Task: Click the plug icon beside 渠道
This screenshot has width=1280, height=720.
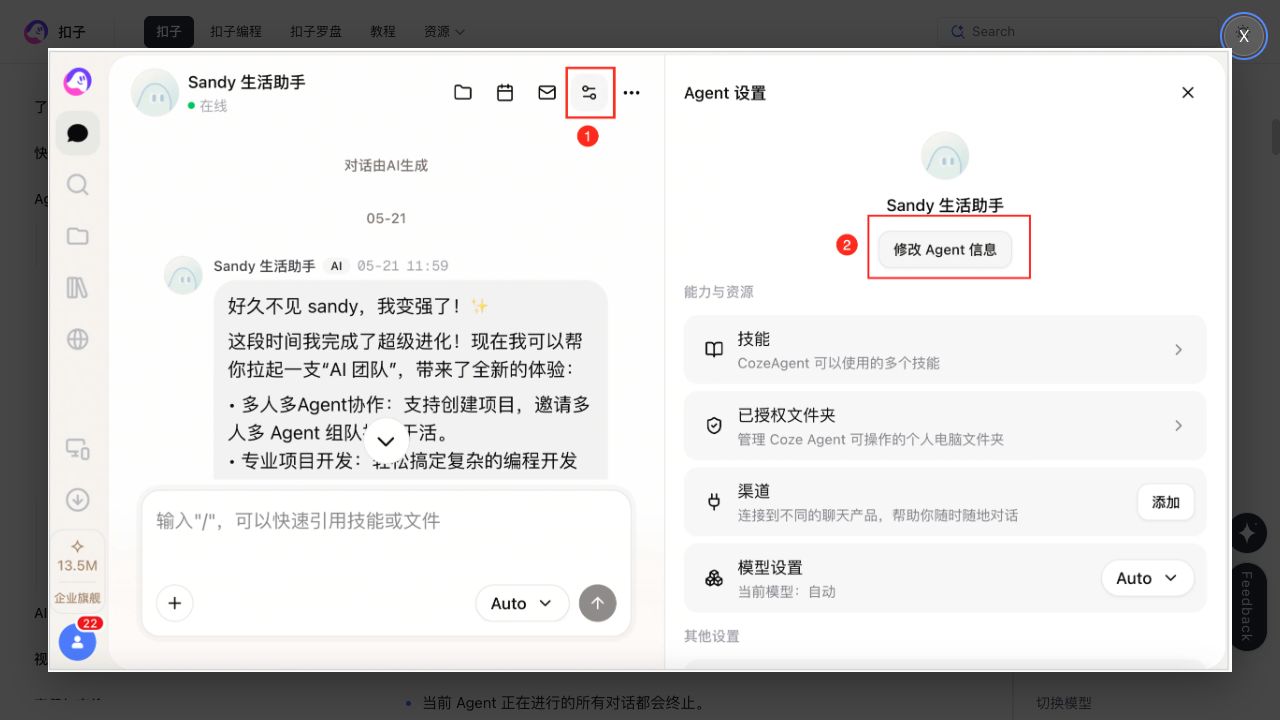Action: click(714, 502)
